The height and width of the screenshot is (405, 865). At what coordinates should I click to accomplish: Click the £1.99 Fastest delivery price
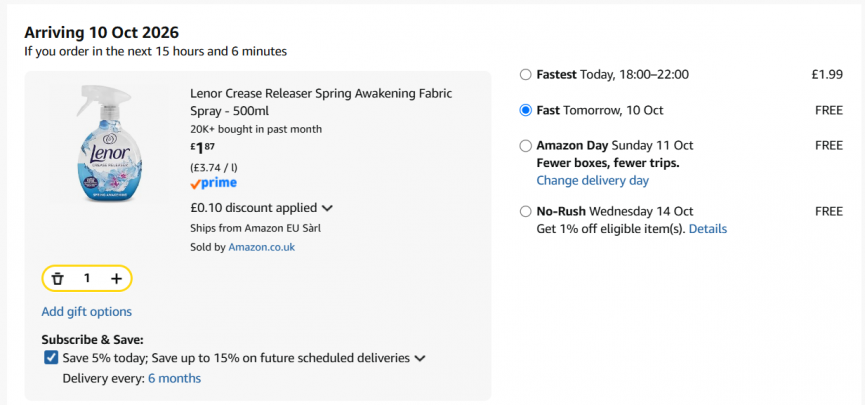[827, 74]
